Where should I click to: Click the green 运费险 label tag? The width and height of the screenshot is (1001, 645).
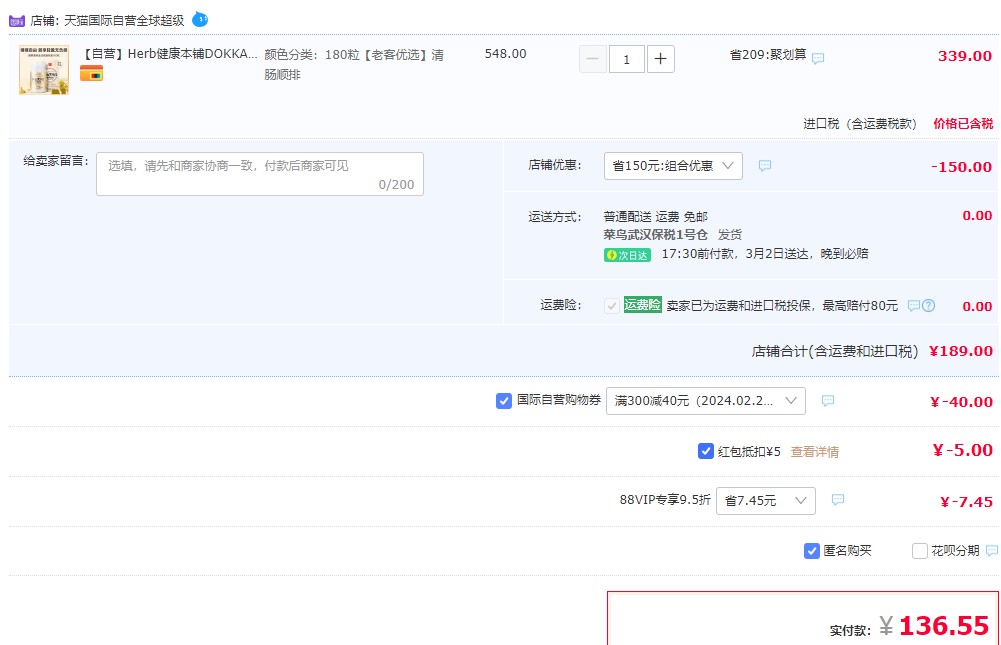pos(642,305)
